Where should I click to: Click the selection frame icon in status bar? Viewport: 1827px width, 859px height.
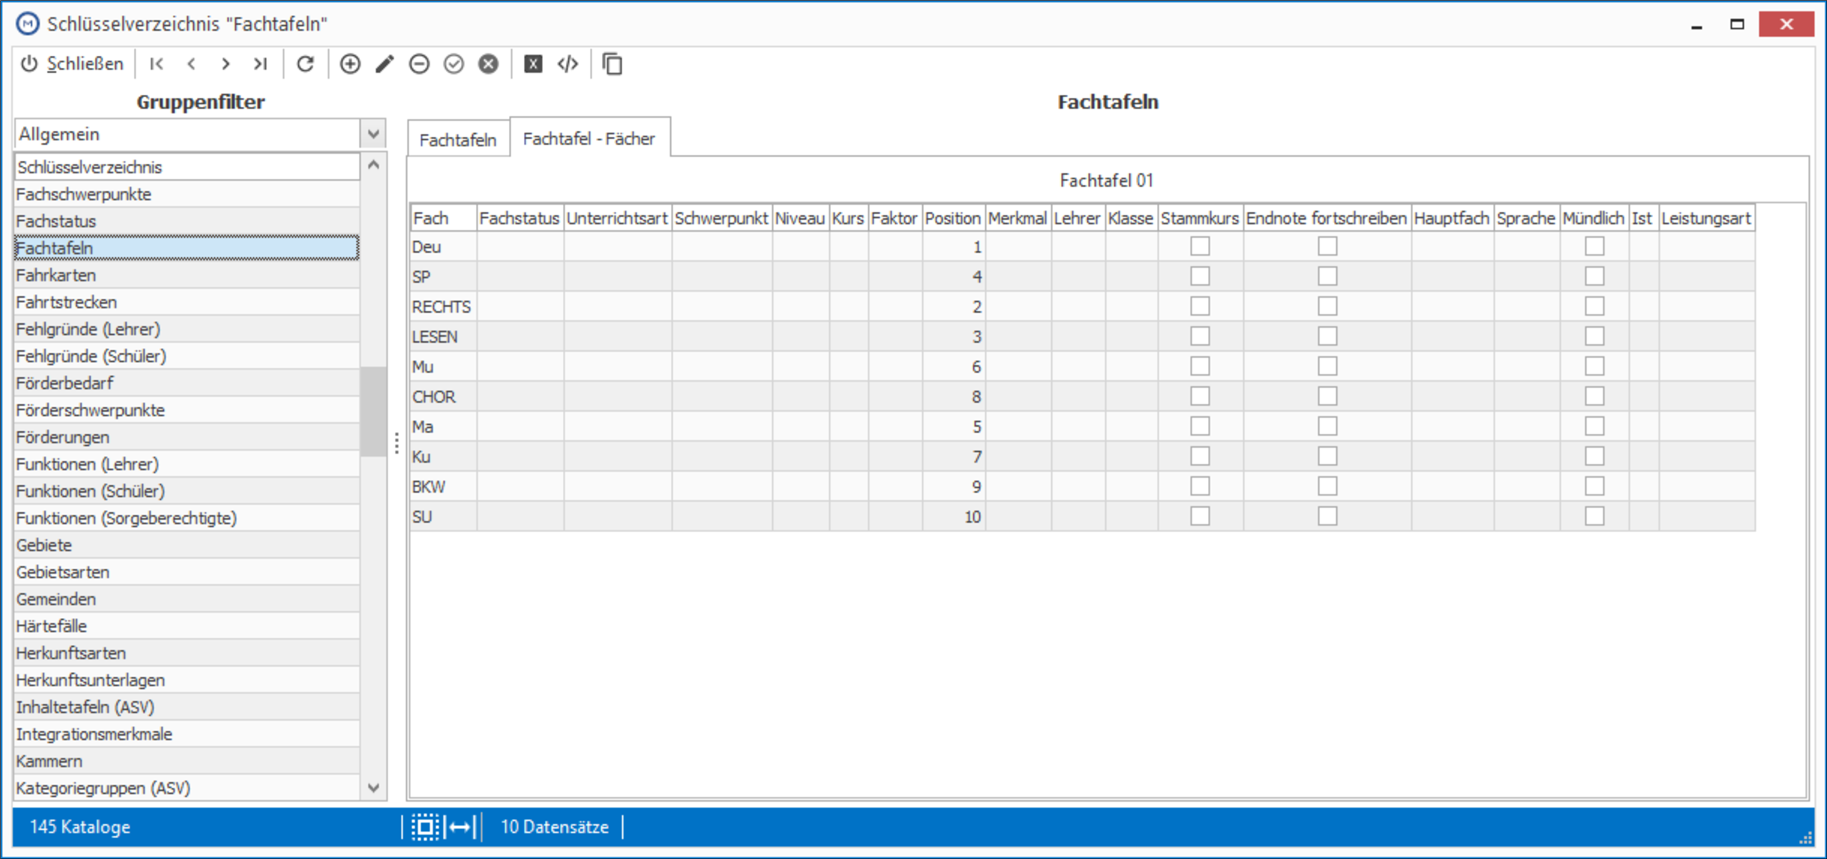tap(425, 827)
